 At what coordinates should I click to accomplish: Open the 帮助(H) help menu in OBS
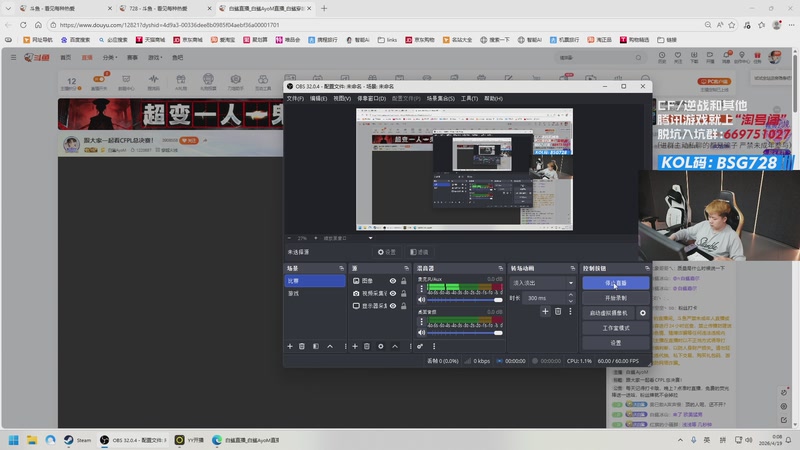pyautogui.click(x=493, y=98)
